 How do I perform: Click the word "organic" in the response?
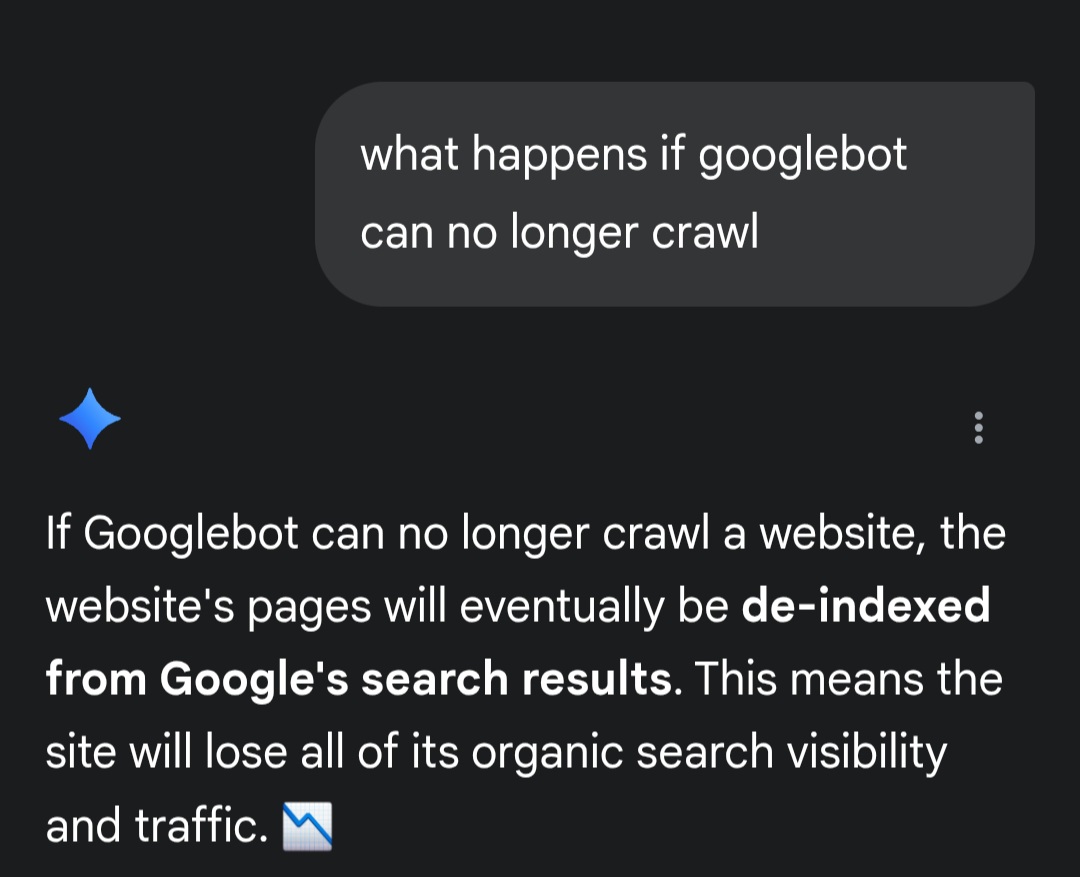(x=547, y=752)
